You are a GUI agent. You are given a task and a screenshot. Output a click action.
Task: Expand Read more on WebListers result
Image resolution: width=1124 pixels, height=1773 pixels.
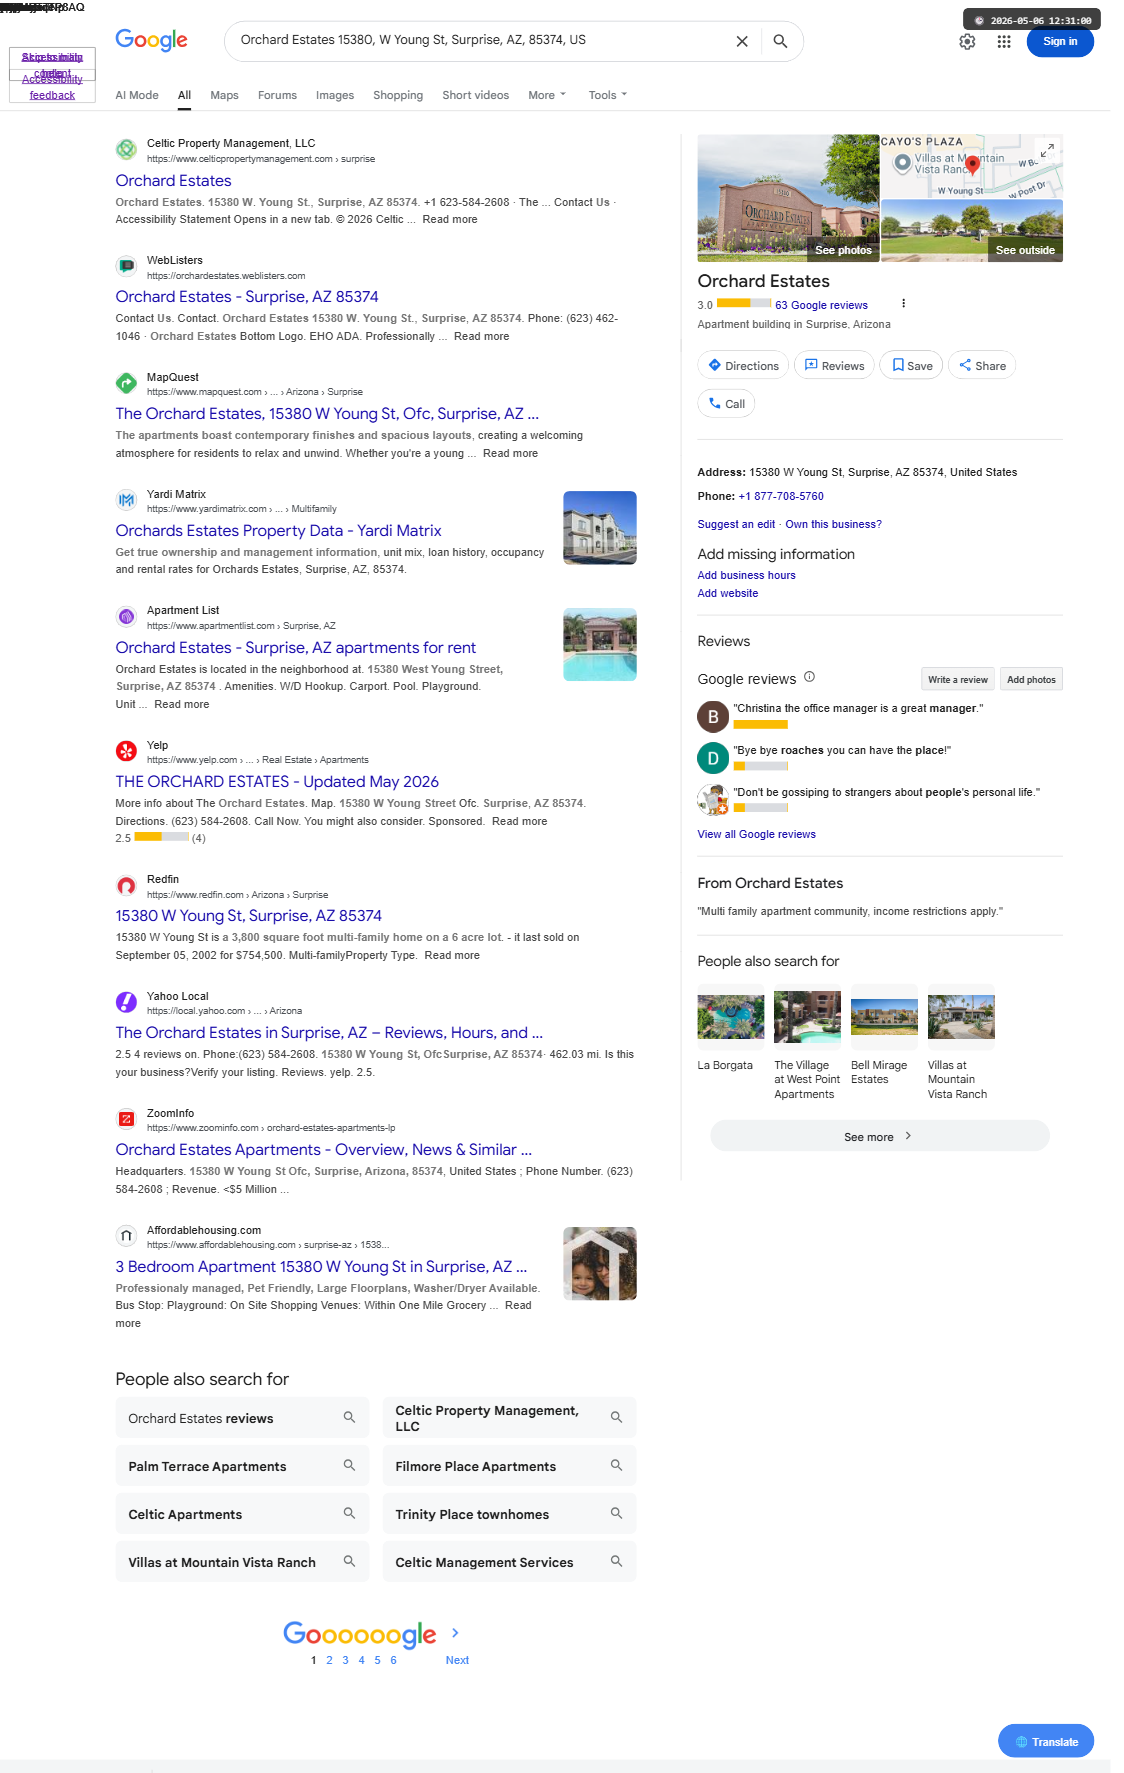(x=481, y=337)
